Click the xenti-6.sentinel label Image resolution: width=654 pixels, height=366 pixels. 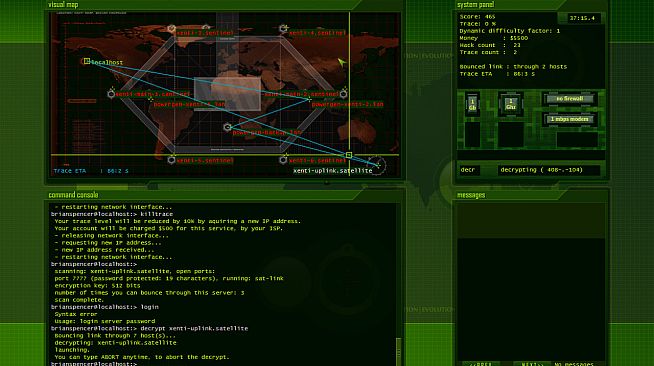(x=317, y=160)
